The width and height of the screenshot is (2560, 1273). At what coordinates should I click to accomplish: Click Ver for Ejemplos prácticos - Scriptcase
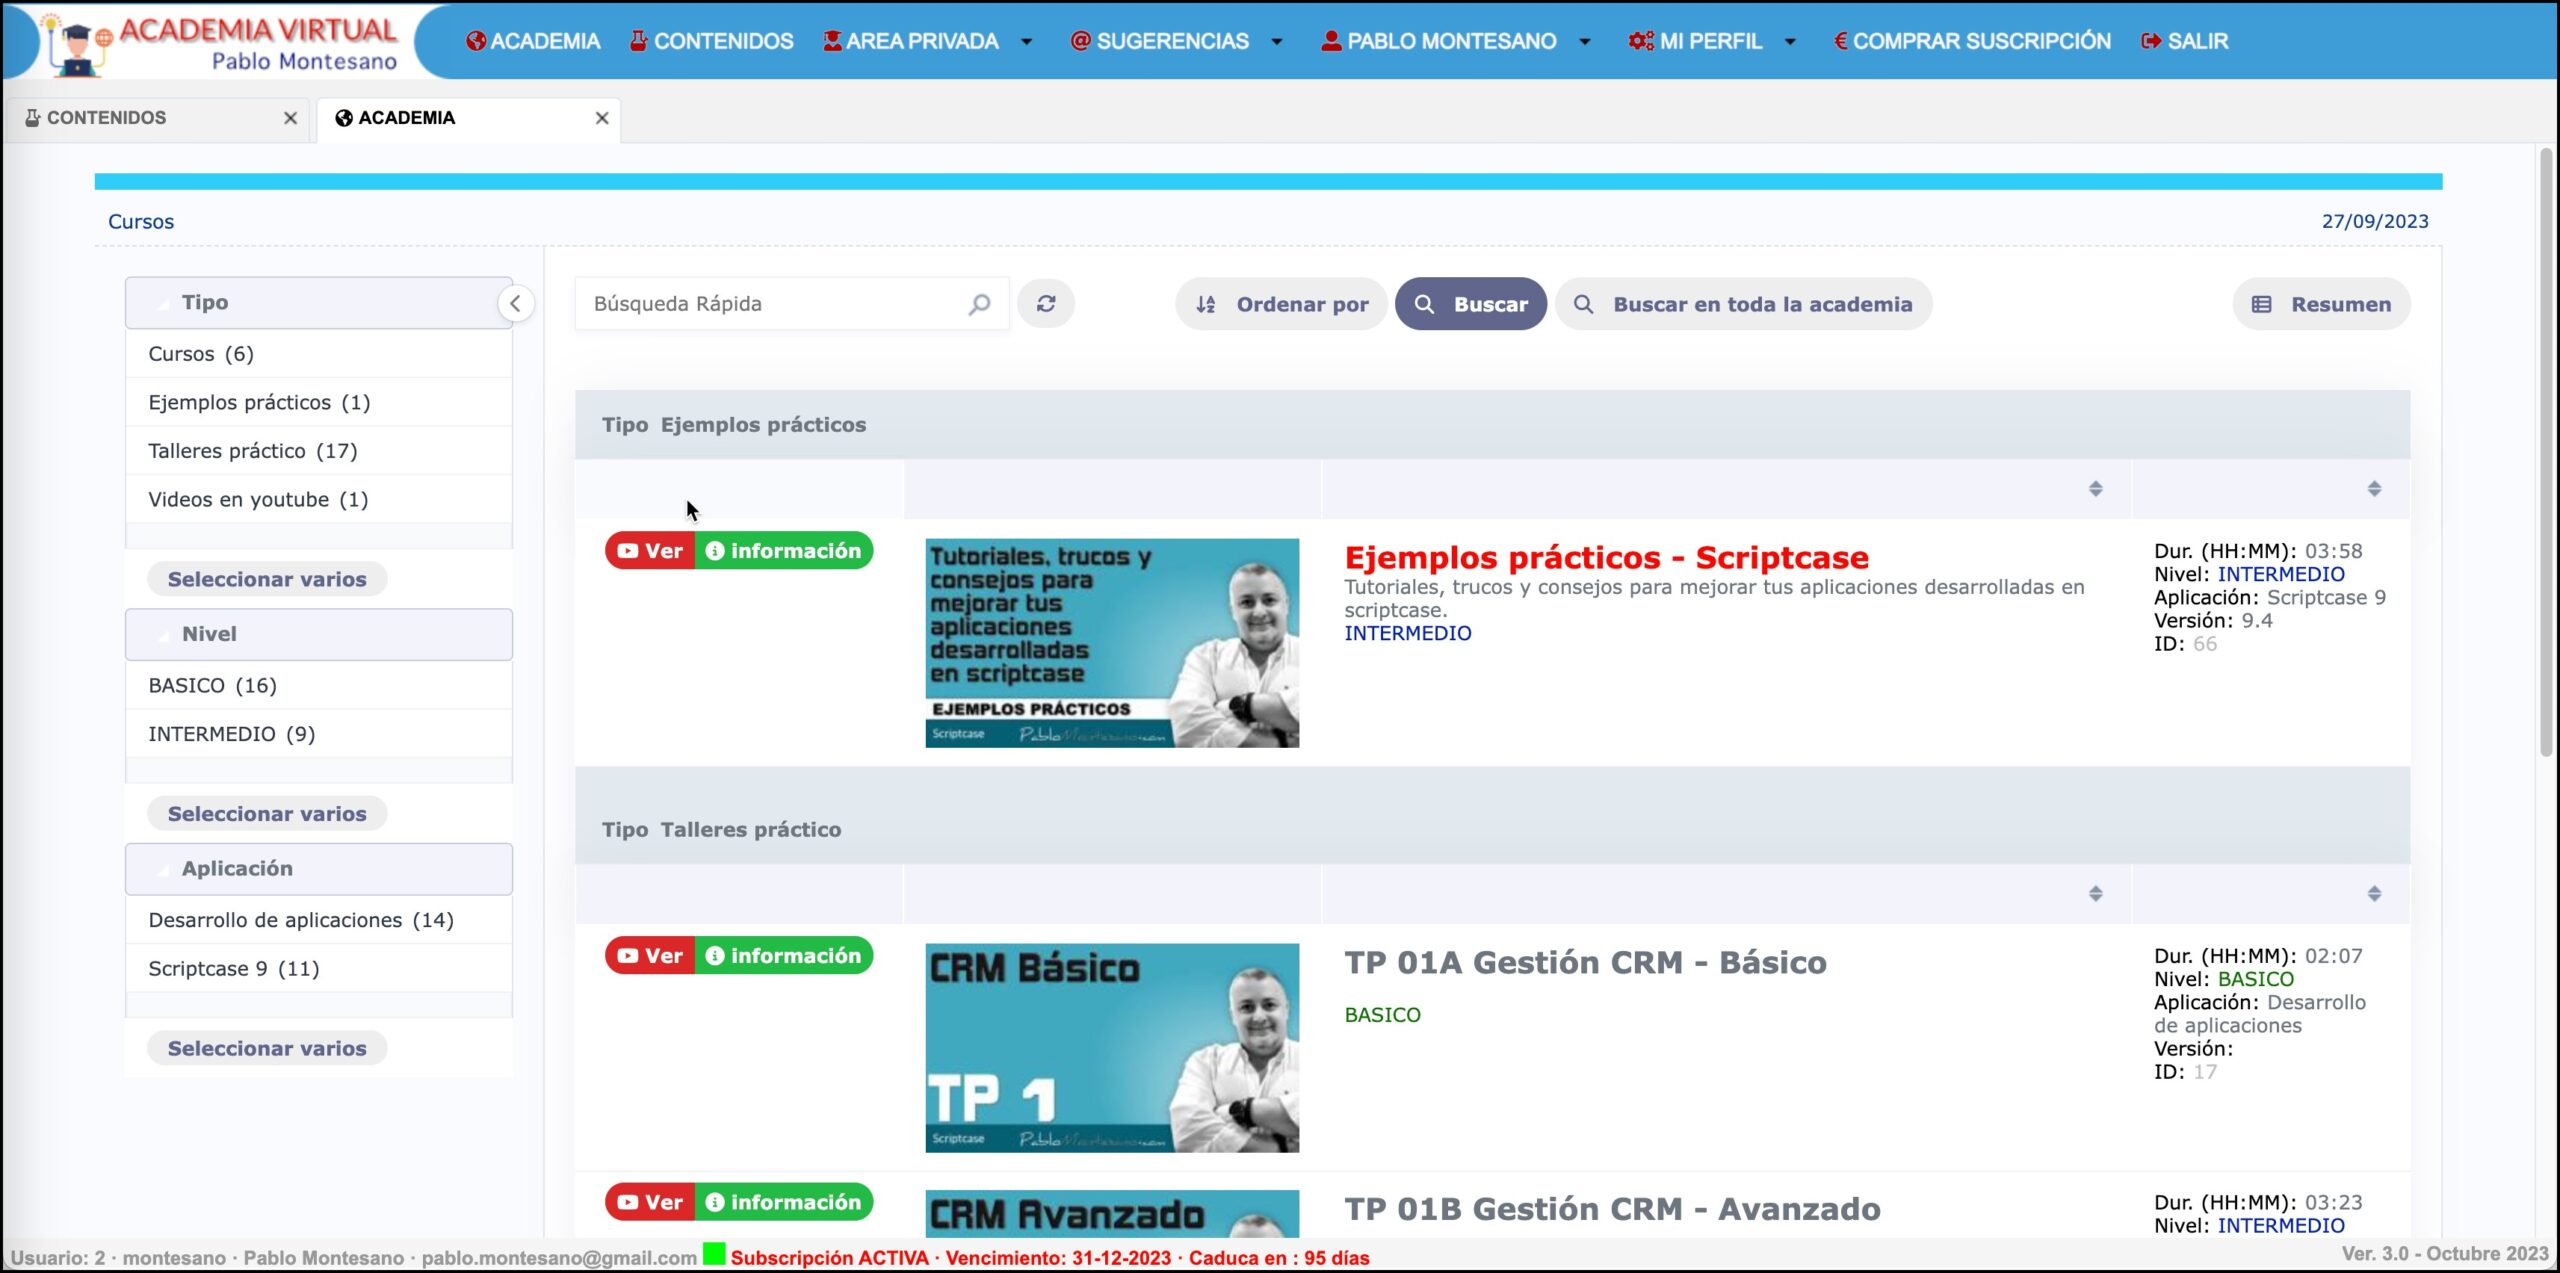(650, 551)
